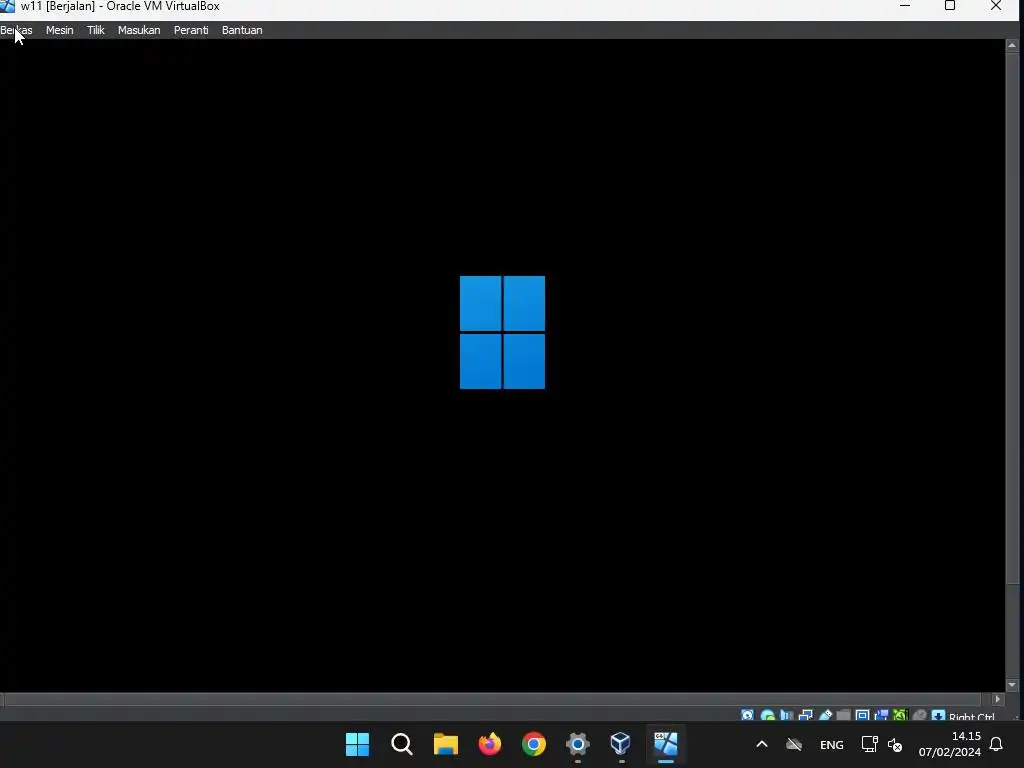Open the clock showing 14.15 07/02/2024

click(950, 744)
